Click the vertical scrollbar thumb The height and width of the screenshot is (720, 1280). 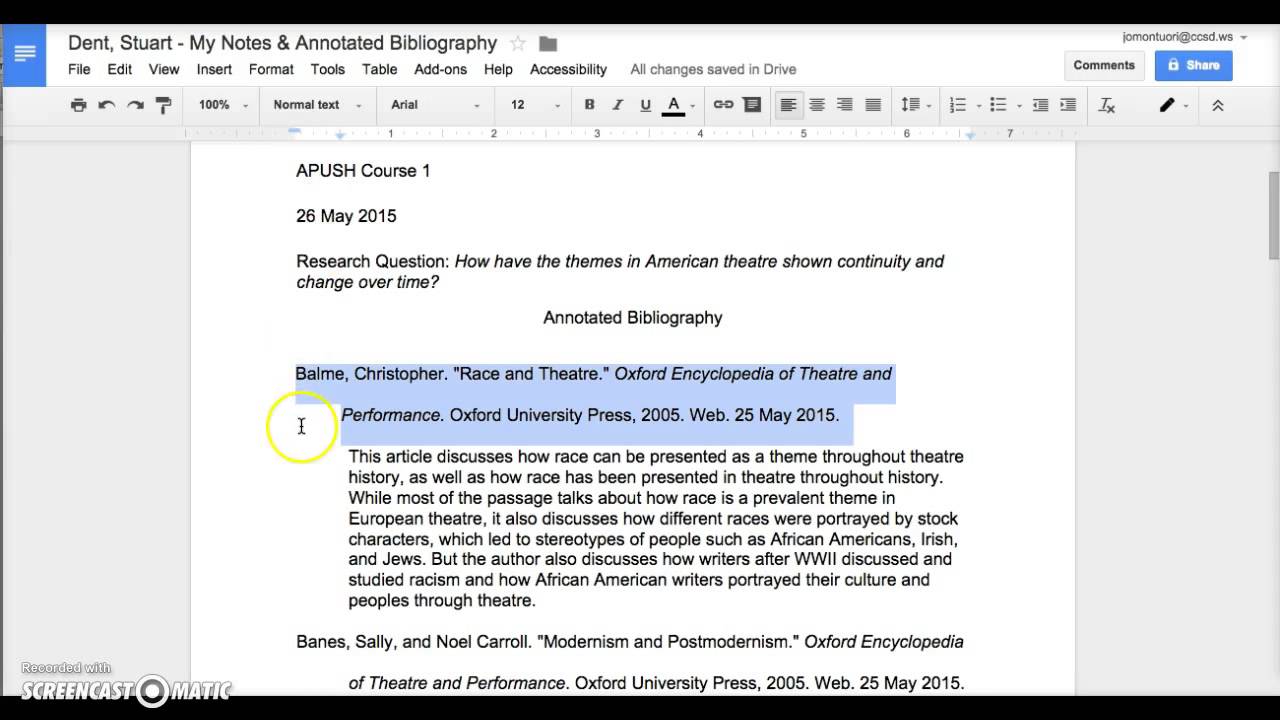(x=1273, y=215)
